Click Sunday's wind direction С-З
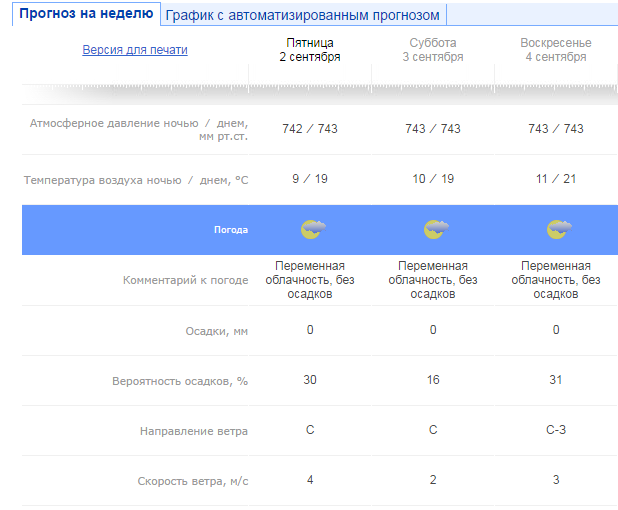618x510 pixels. click(x=556, y=430)
